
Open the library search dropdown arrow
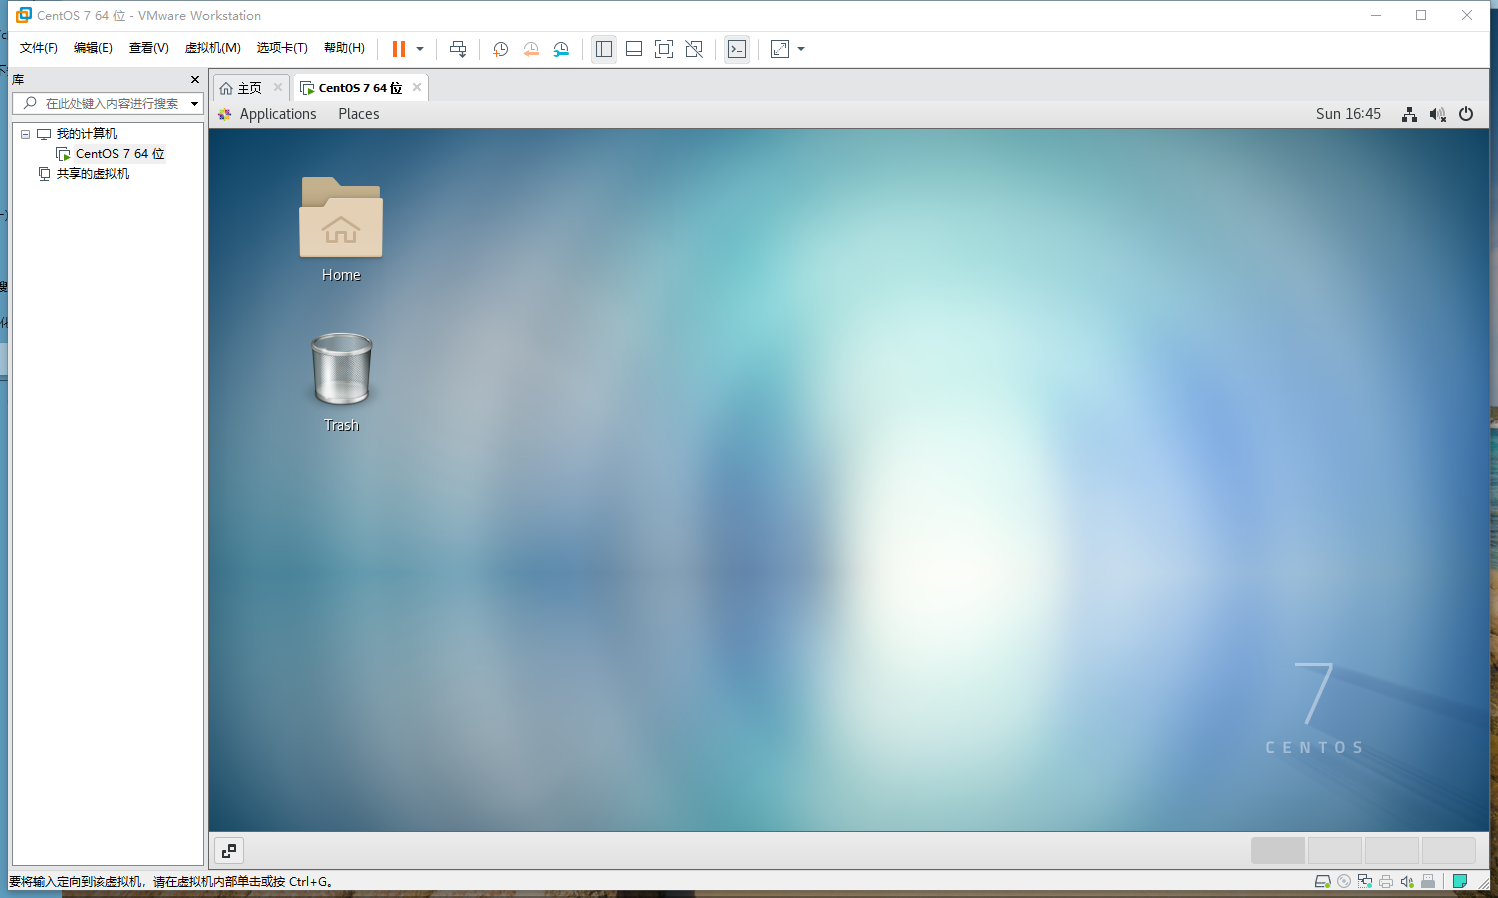(x=194, y=104)
